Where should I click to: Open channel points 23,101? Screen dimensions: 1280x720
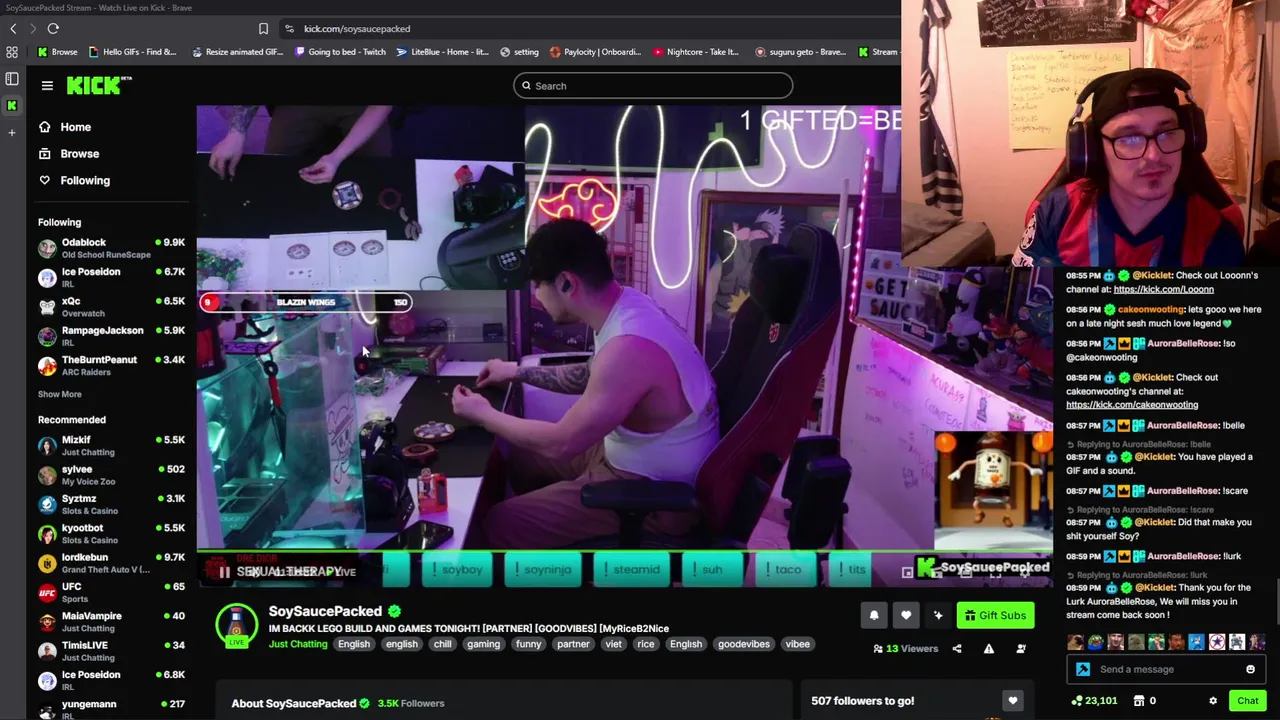point(1094,701)
